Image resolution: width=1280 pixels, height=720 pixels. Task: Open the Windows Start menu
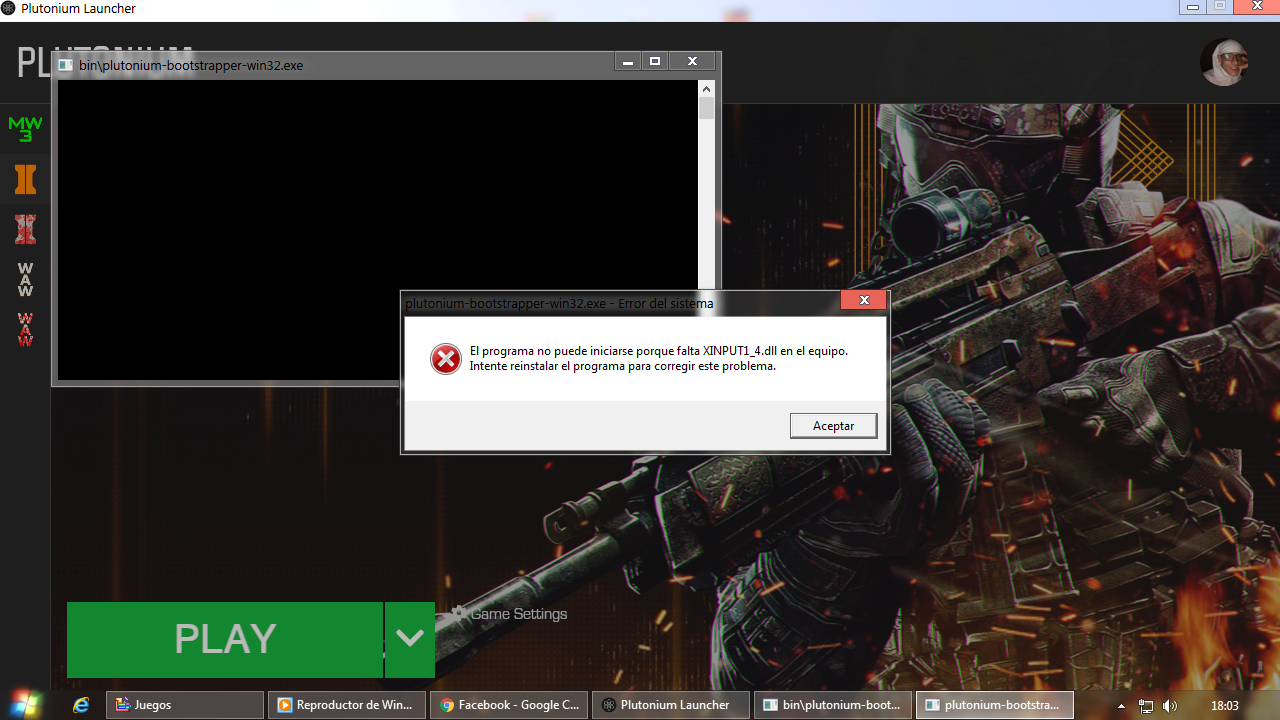point(27,704)
